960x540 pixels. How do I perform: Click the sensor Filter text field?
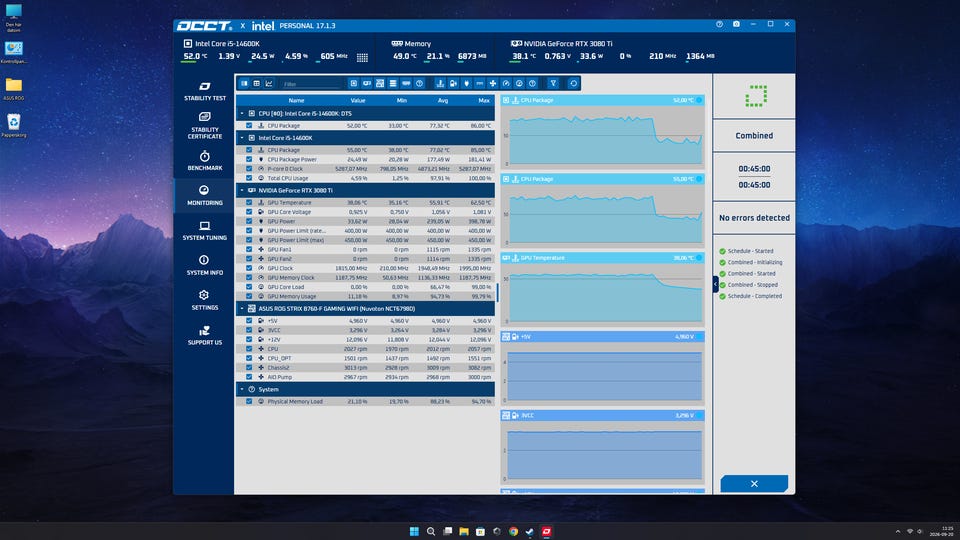pyautogui.click(x=311, y=84)
